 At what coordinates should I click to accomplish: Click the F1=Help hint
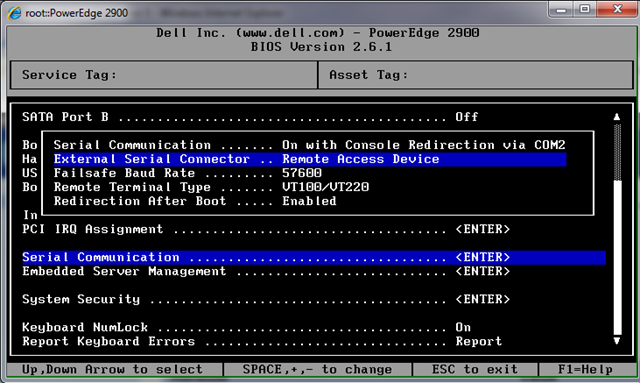[585, 369]
